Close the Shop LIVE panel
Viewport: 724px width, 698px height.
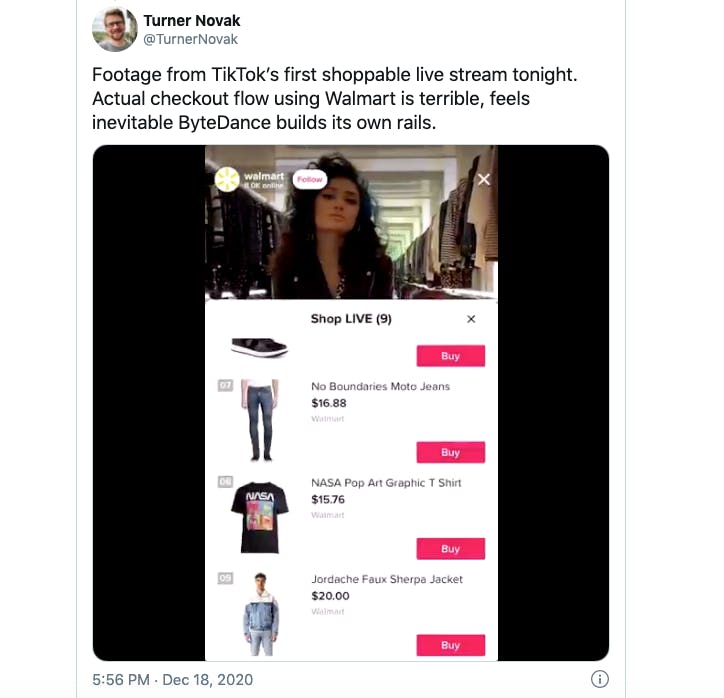pos(471,319)
